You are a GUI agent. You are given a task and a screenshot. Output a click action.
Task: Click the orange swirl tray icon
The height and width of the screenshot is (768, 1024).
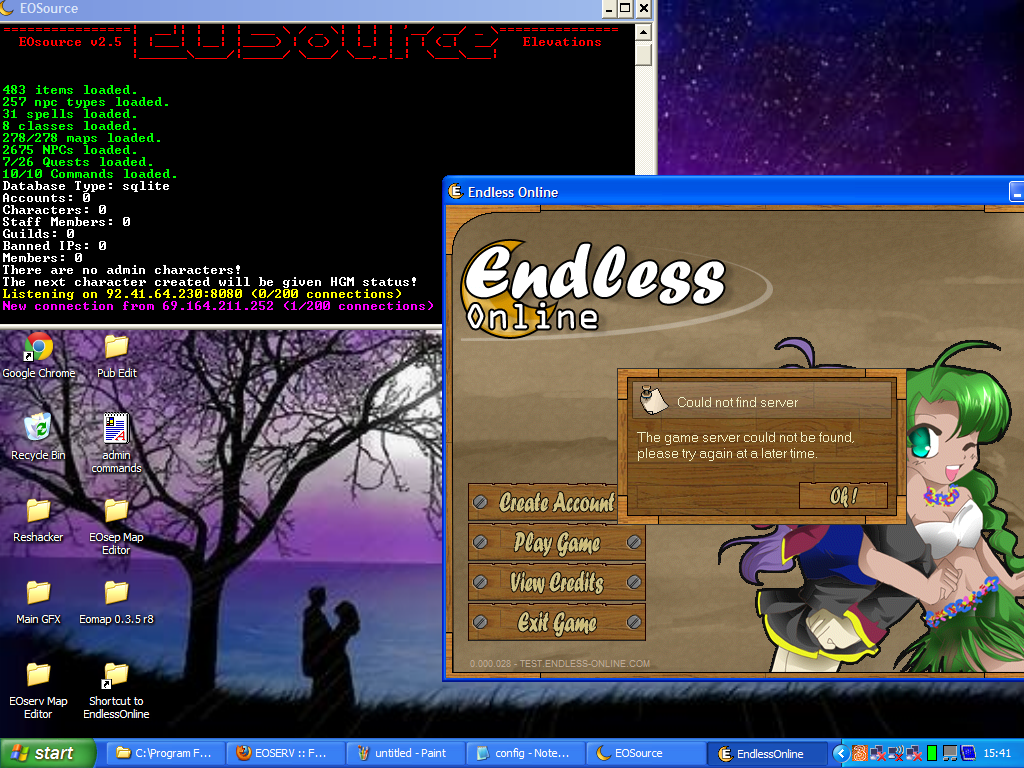[859, 754]
